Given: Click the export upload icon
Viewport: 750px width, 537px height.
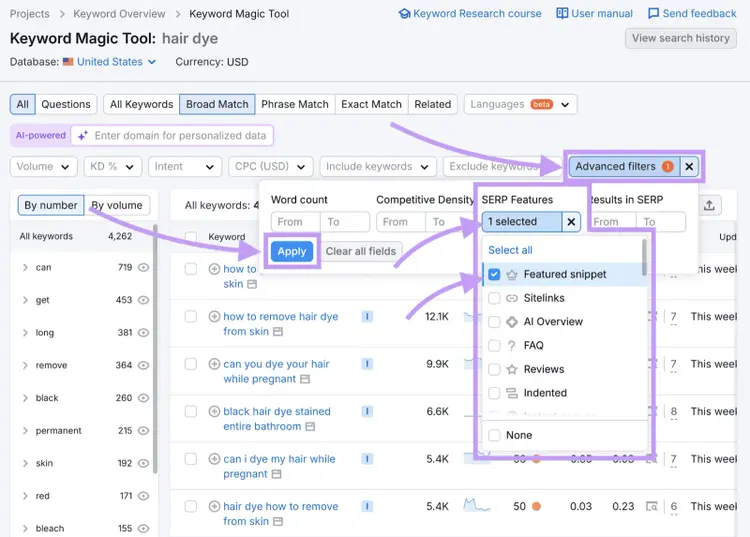Looking at the screenshot, I should click(709, 206).
